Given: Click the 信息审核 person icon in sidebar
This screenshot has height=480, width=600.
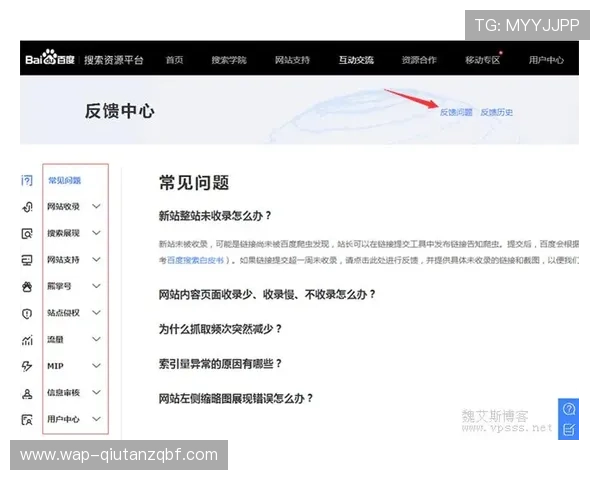Looking at the screenshot, I should (x=27, y=393).
